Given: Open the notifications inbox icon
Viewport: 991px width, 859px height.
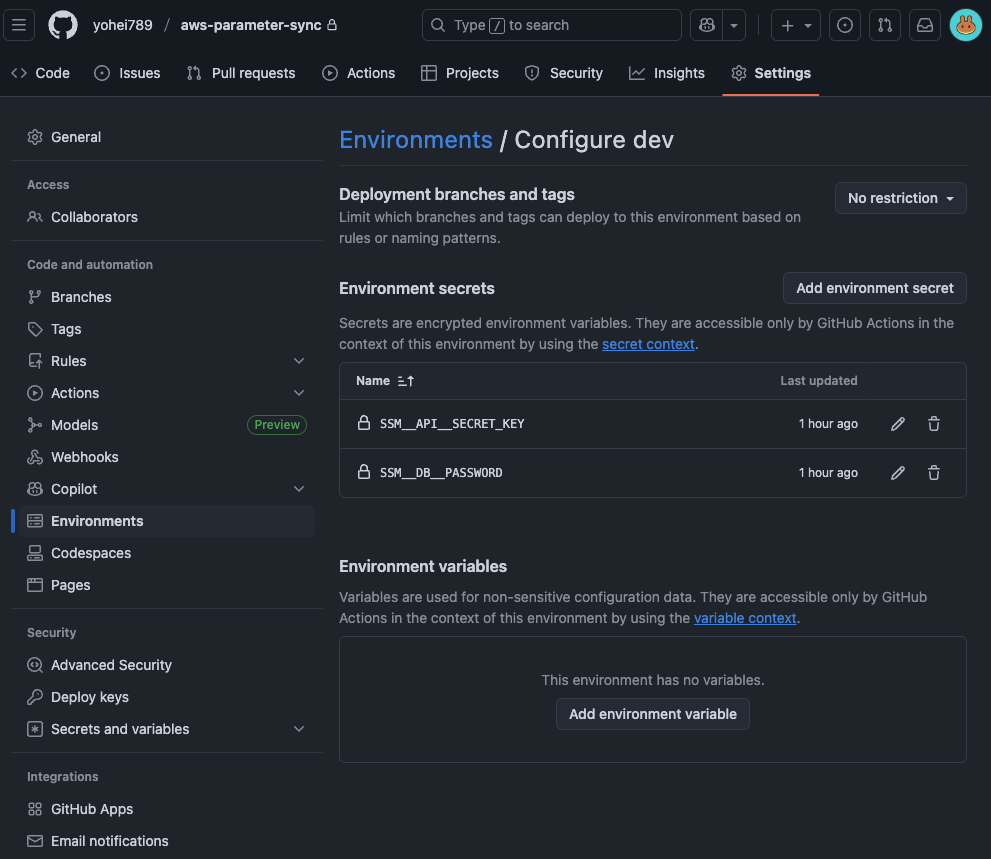Looking at the screenshot, I should (x=924, y=25).
